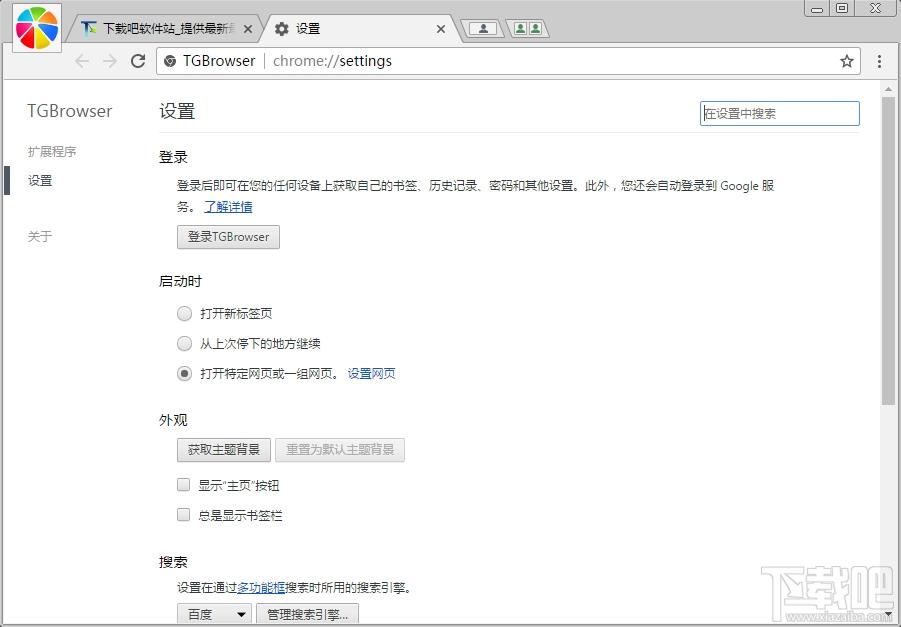Viewport: 901px width, 627px height.
Task: Open the 多功能框 link
Action: click(261, 588)
